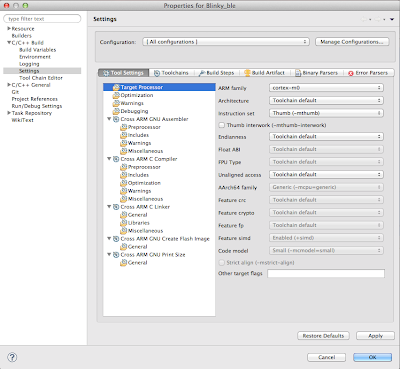Click the Libraries folder icon under C Linker
400x369 pixels.
[124, 223]
